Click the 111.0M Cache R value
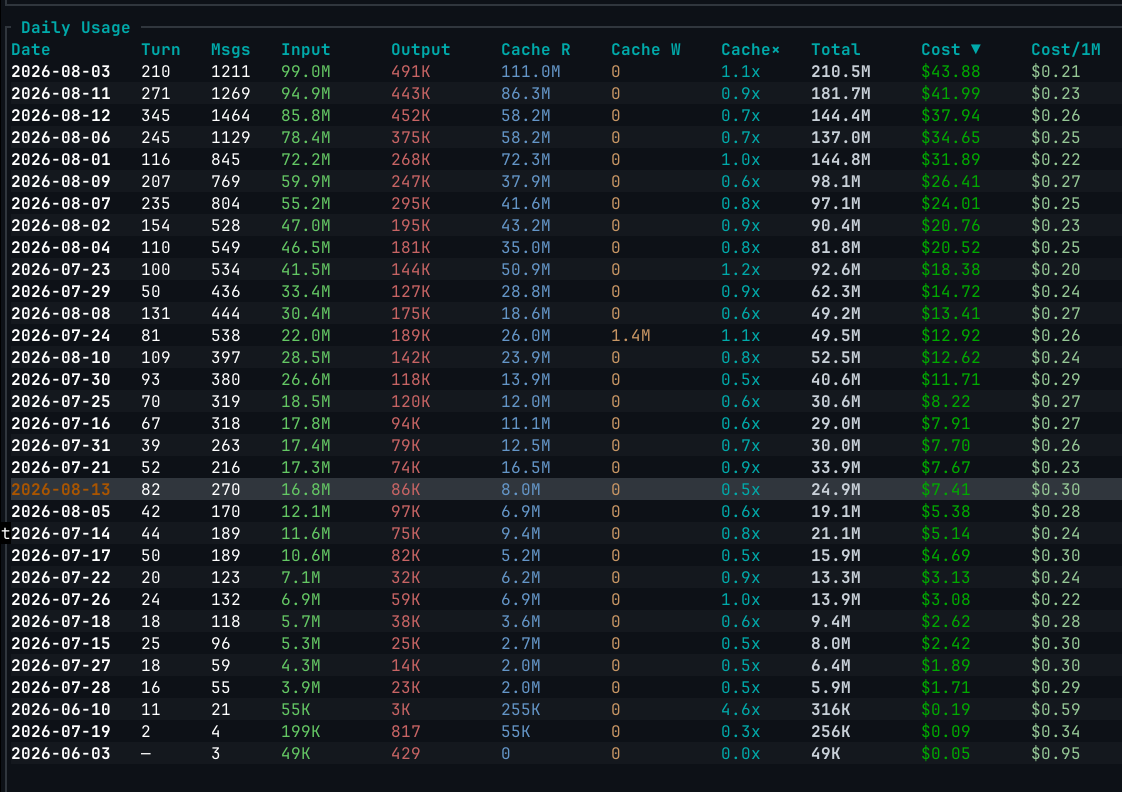This screenshot has height=792, width=1122. point(531,72)
